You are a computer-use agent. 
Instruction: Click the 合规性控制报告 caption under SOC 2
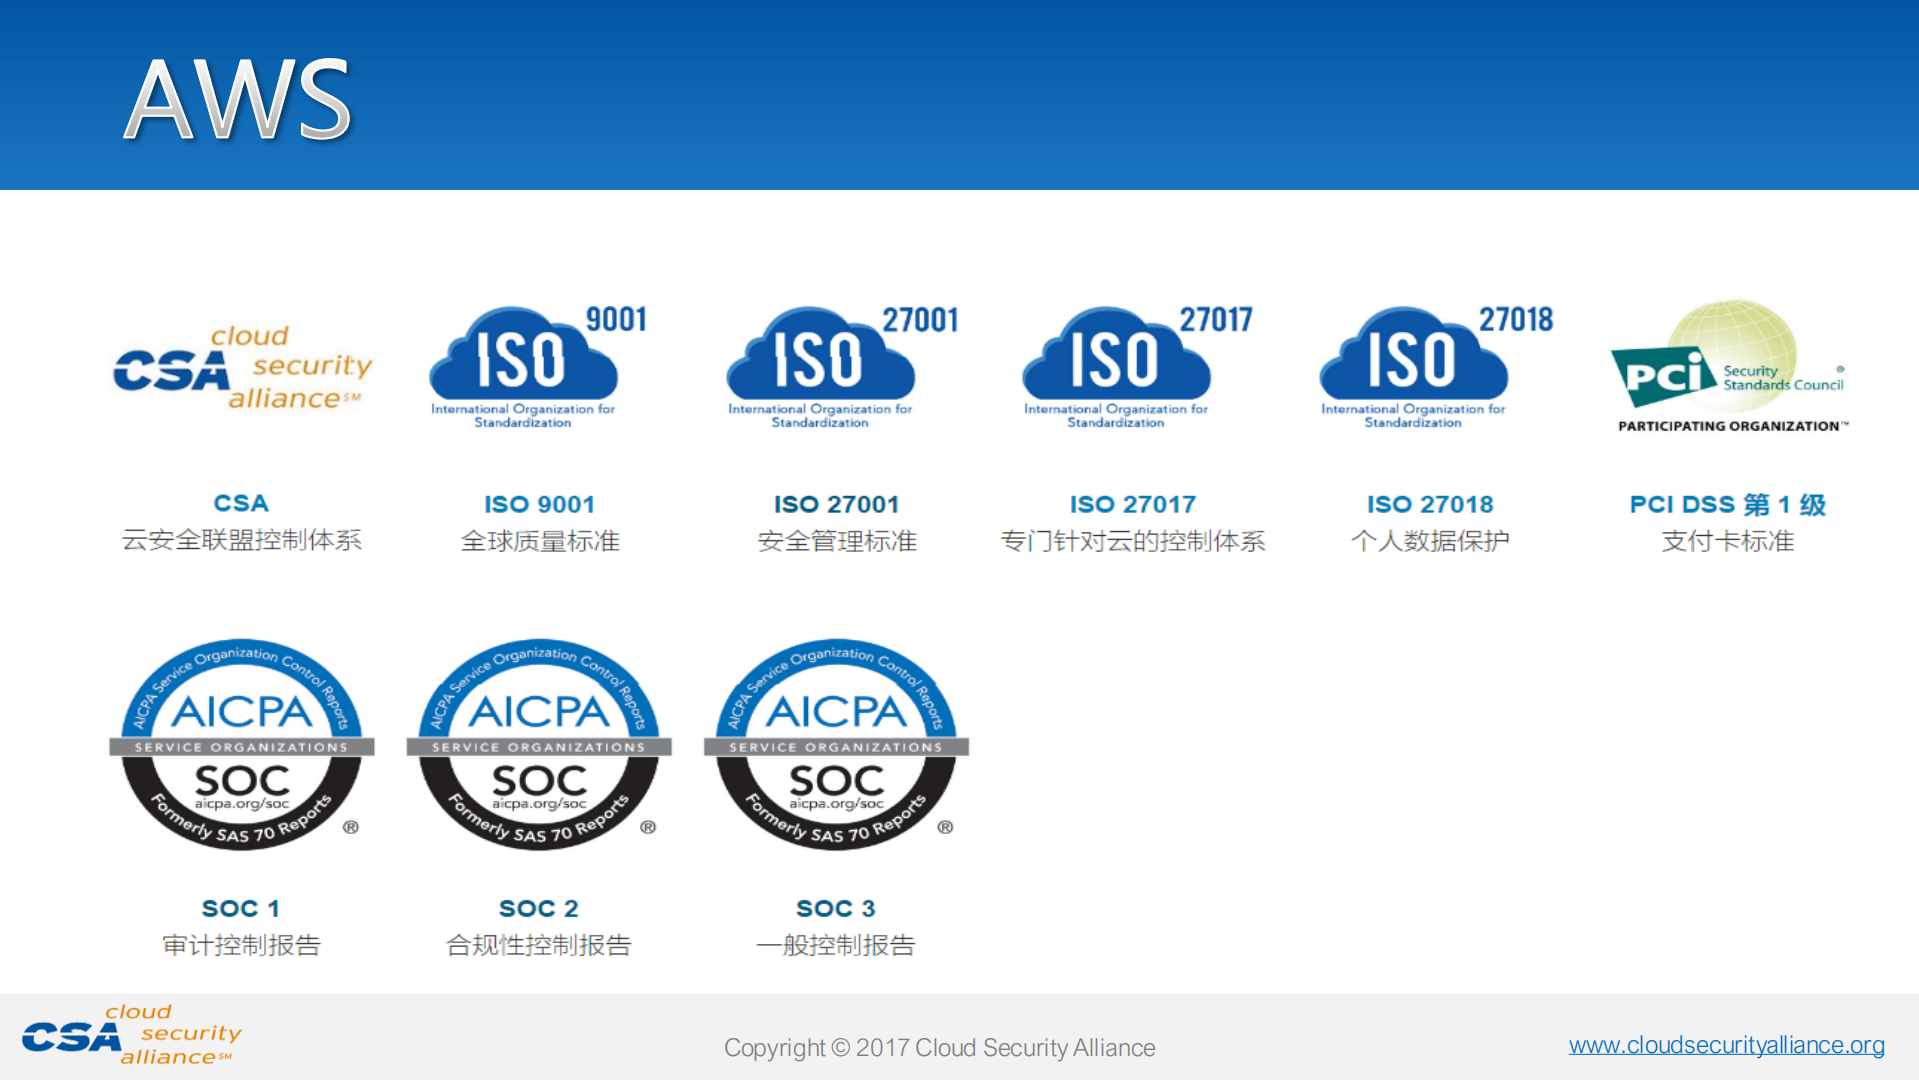tap(539, 945)
